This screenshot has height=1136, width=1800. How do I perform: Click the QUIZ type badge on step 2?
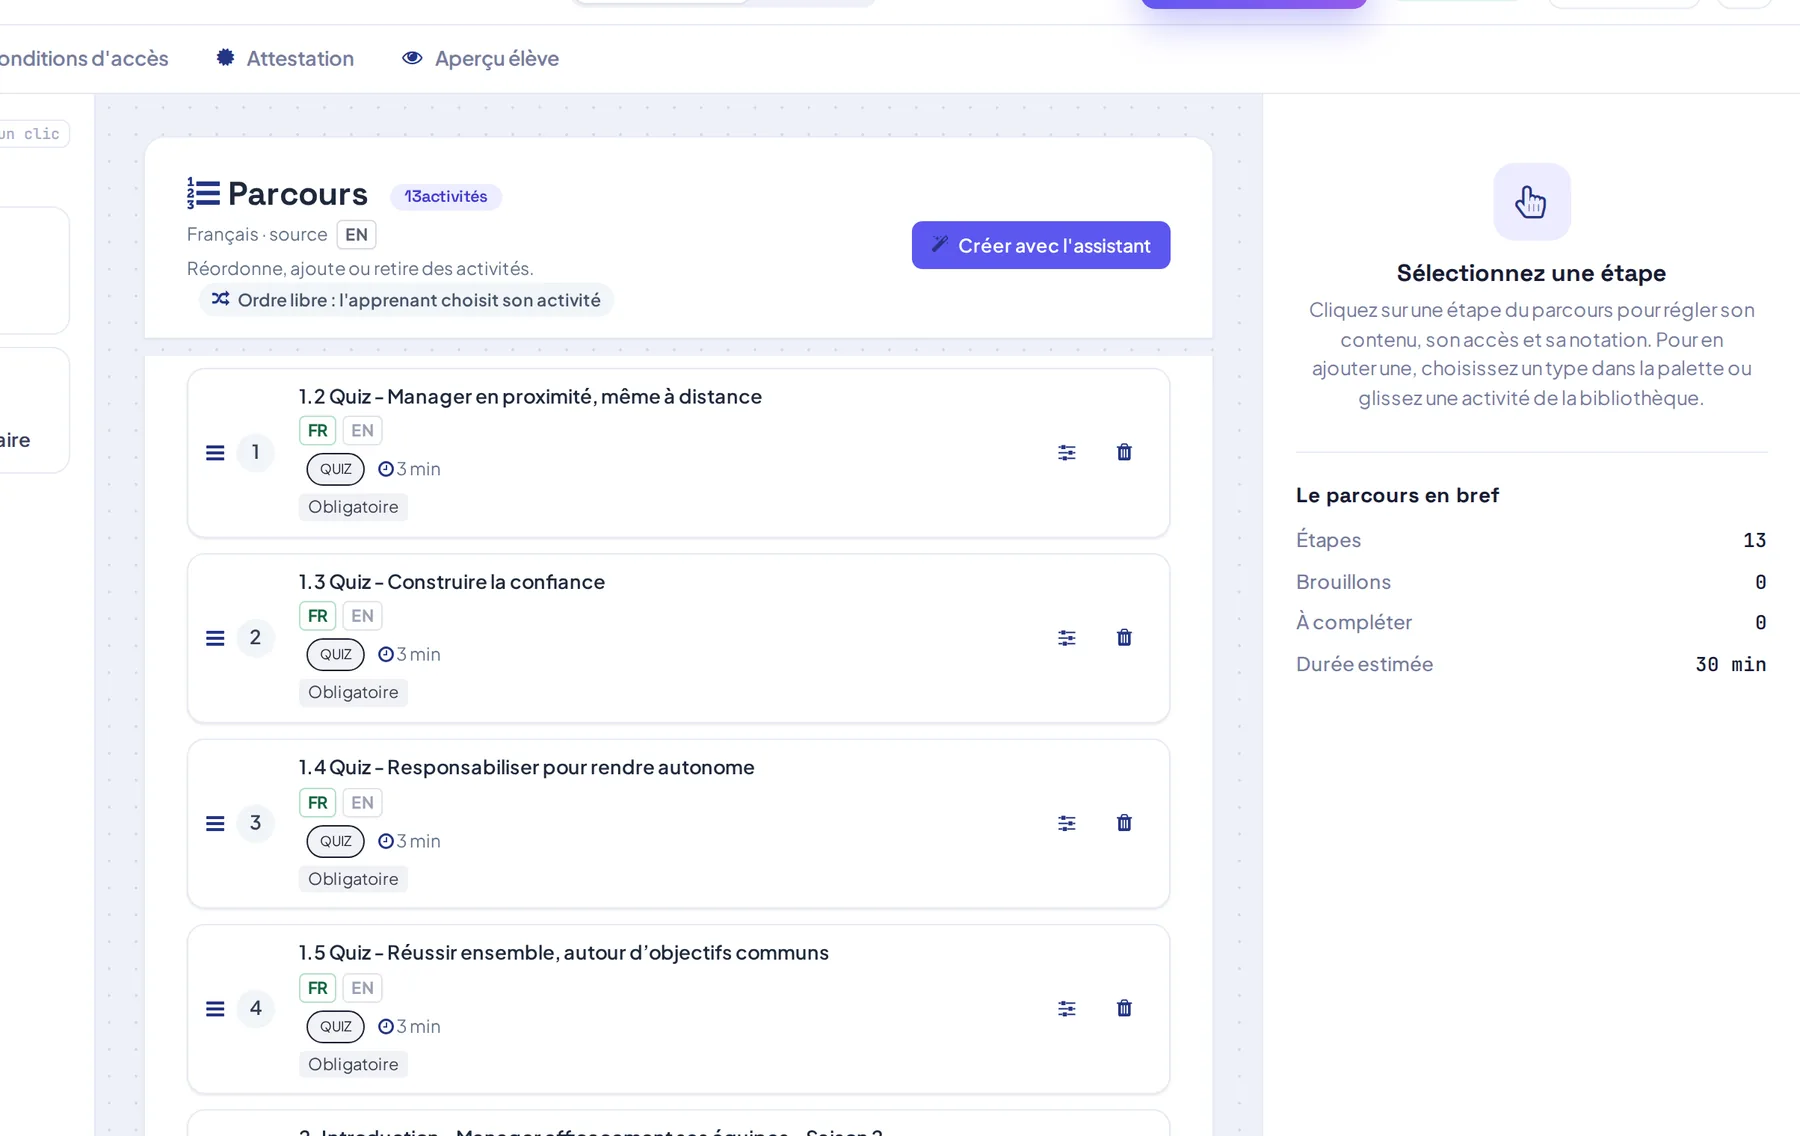[335, 654]
